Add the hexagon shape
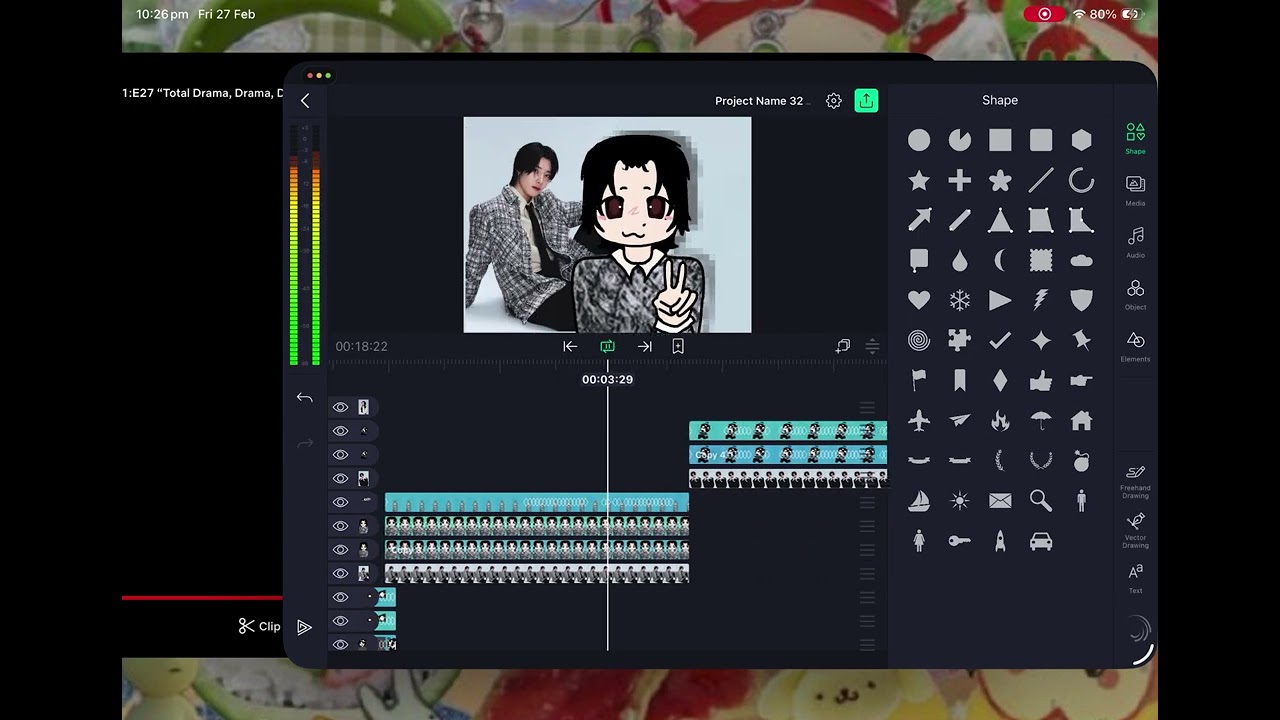Screen dimensions: 1280x720 (1081, 140)
